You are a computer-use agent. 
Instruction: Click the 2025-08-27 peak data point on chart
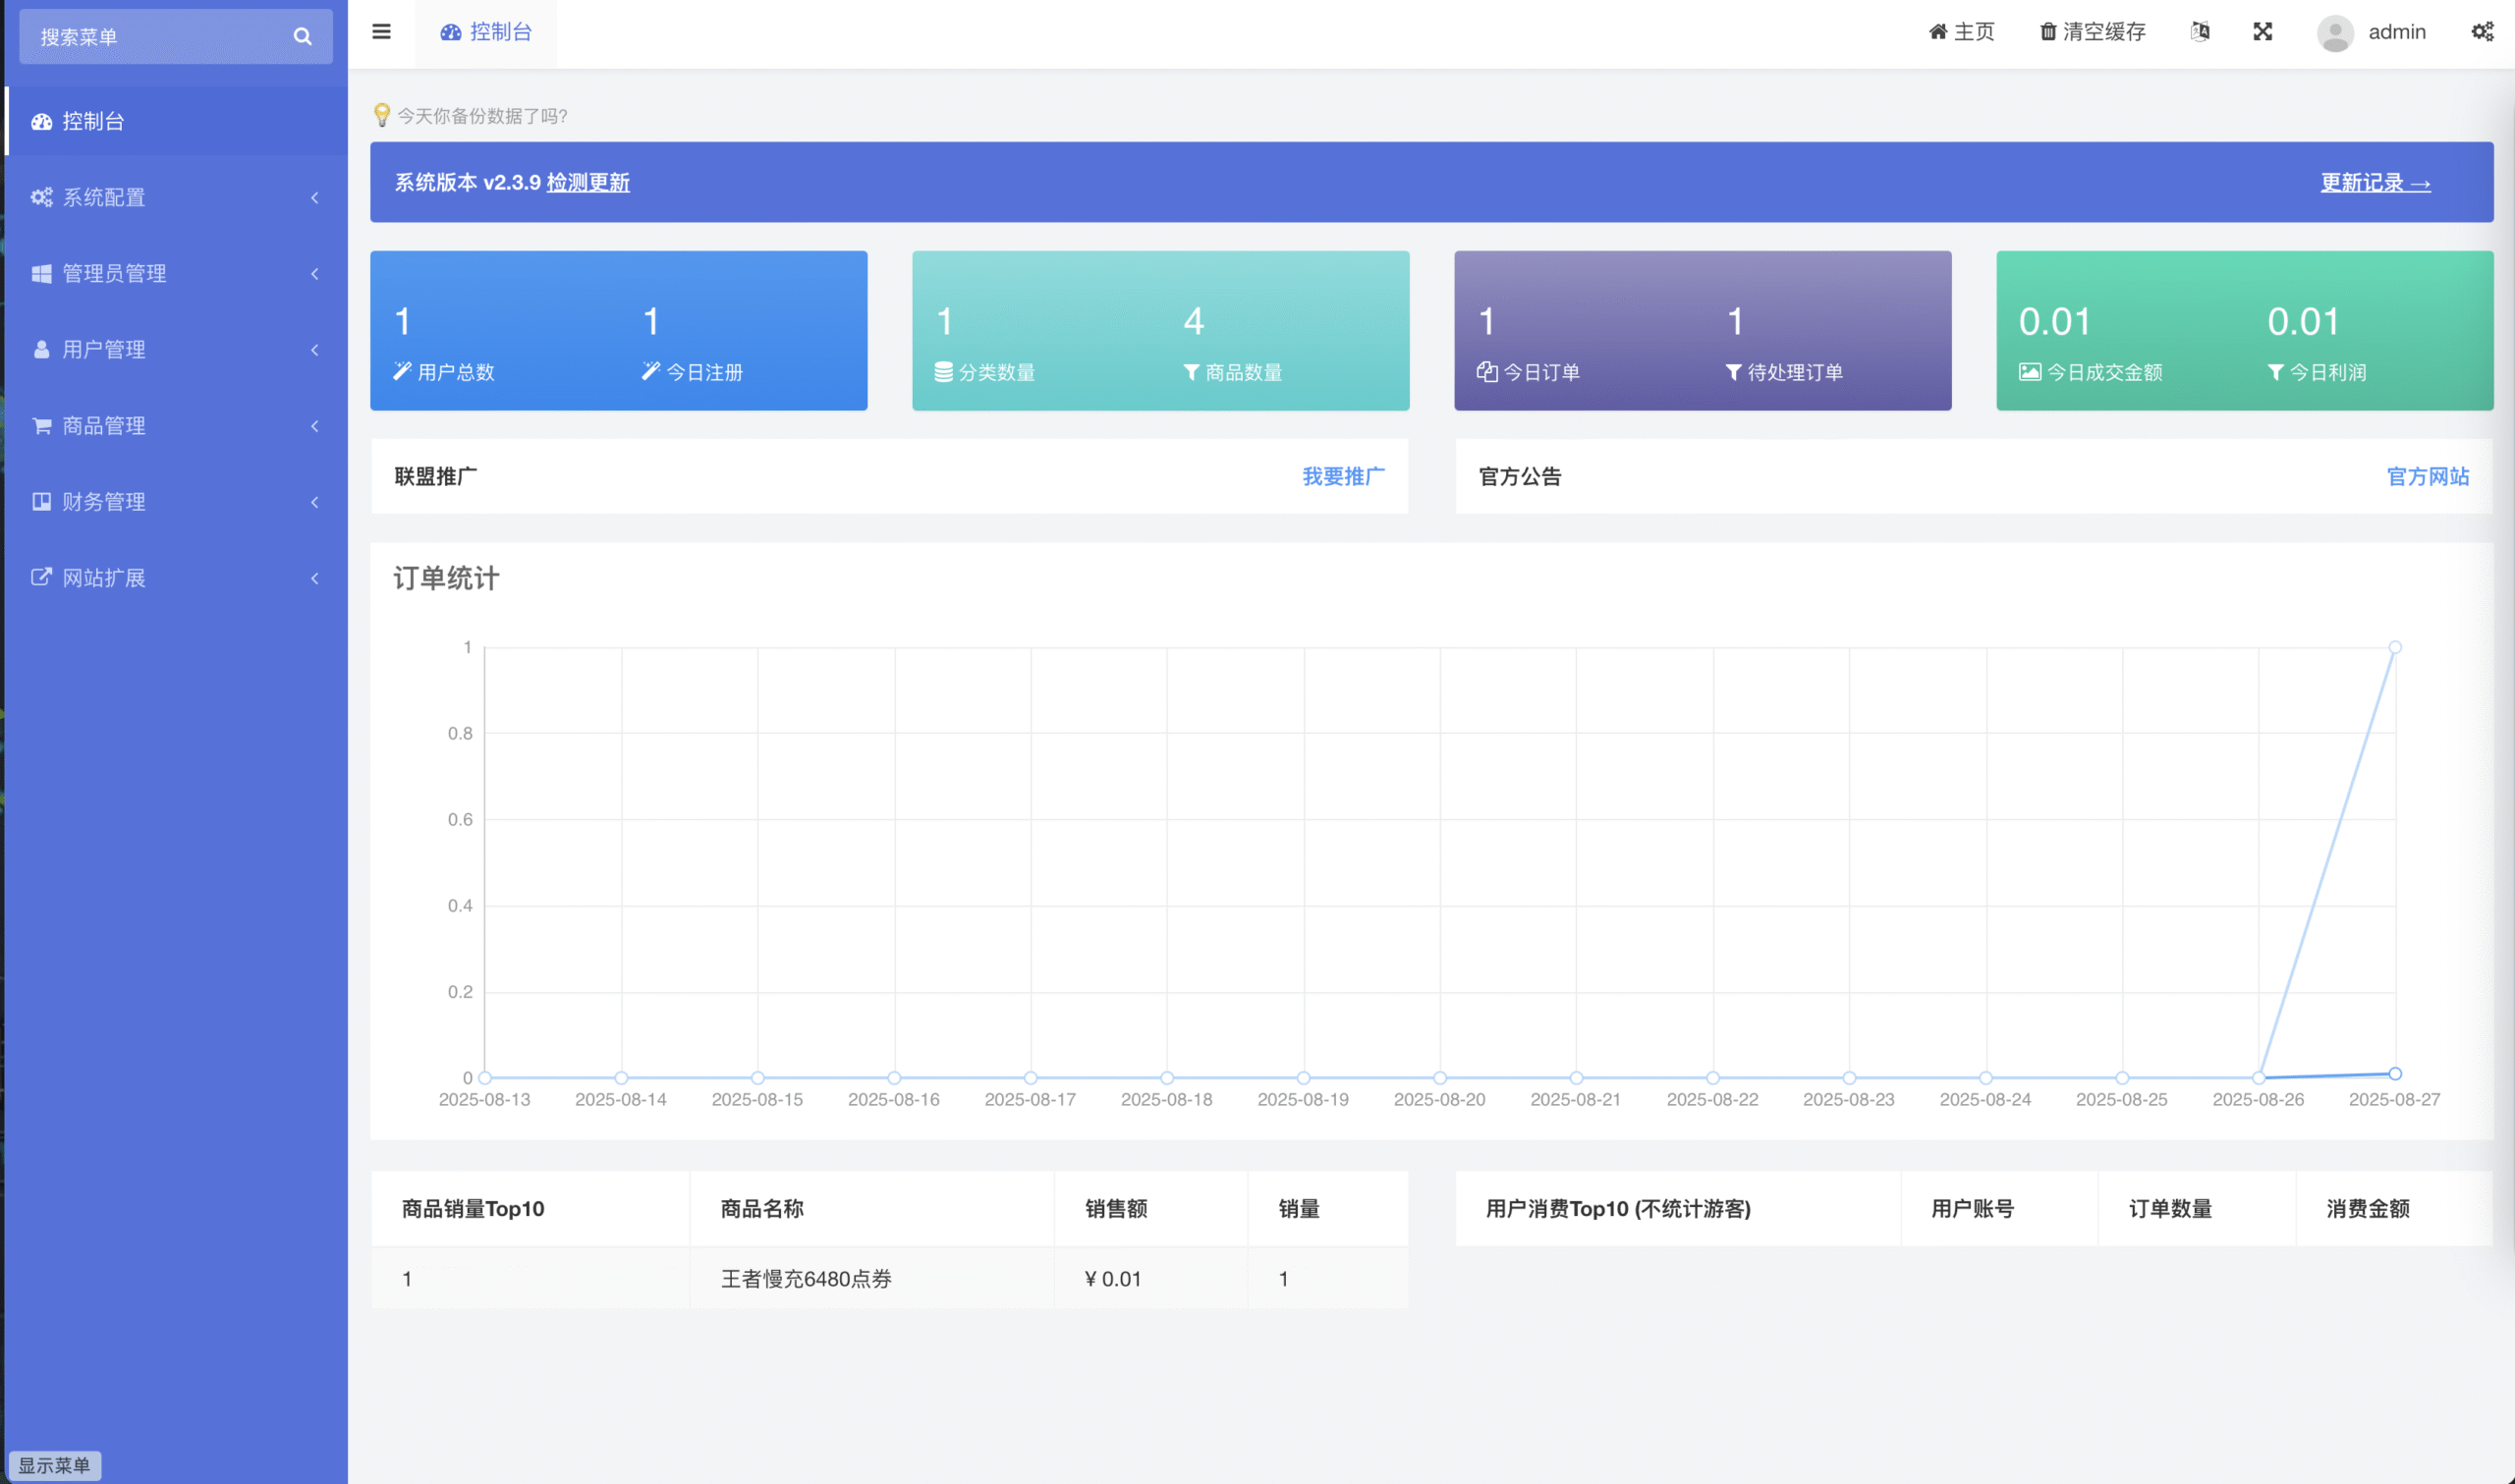click(x=2395, y=647)
